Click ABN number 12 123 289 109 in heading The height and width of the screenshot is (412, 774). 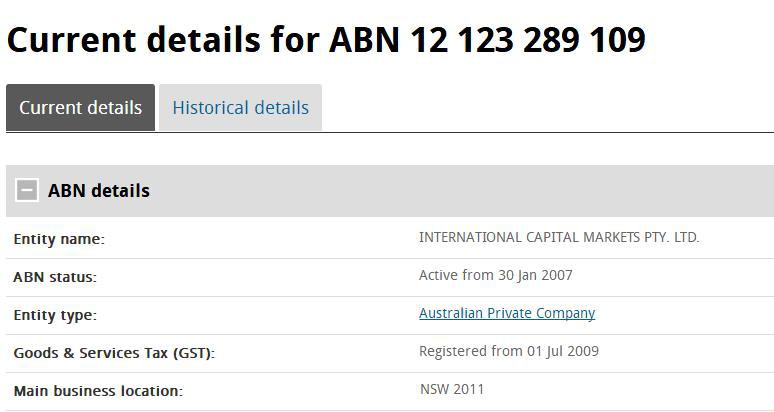(x=487, y=39)
